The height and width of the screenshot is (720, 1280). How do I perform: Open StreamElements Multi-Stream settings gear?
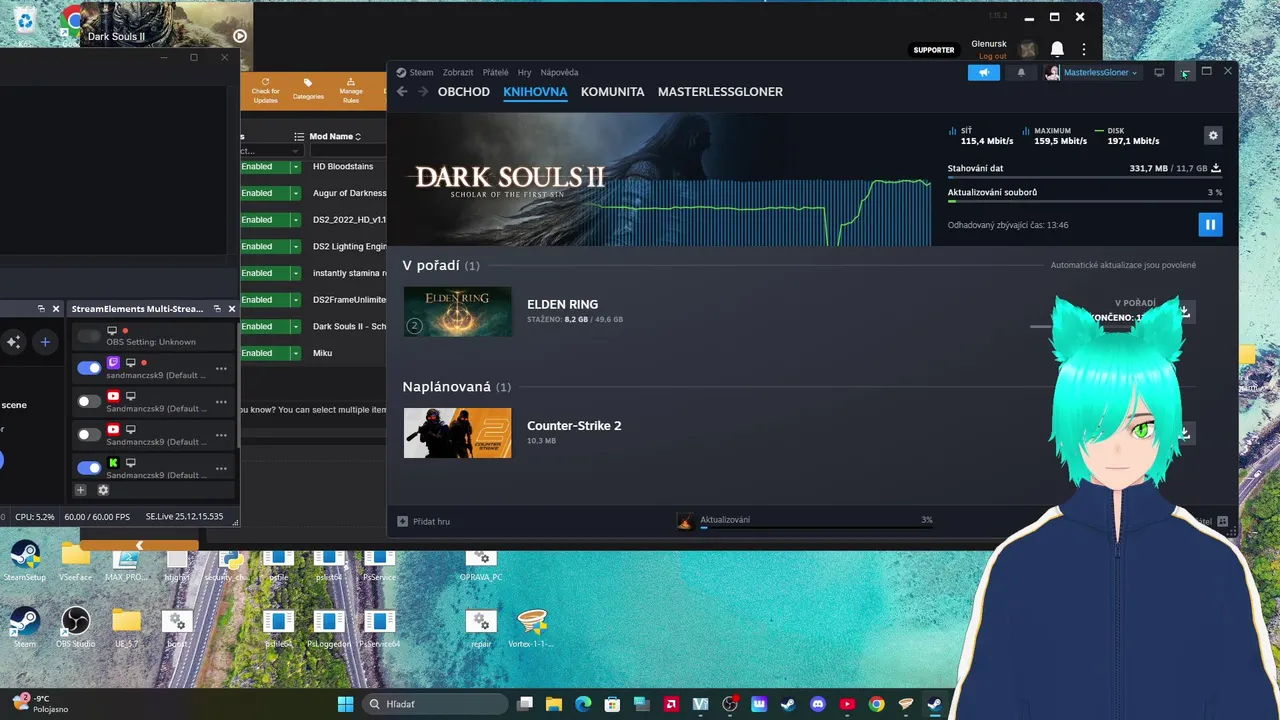(x=103, y=490)
